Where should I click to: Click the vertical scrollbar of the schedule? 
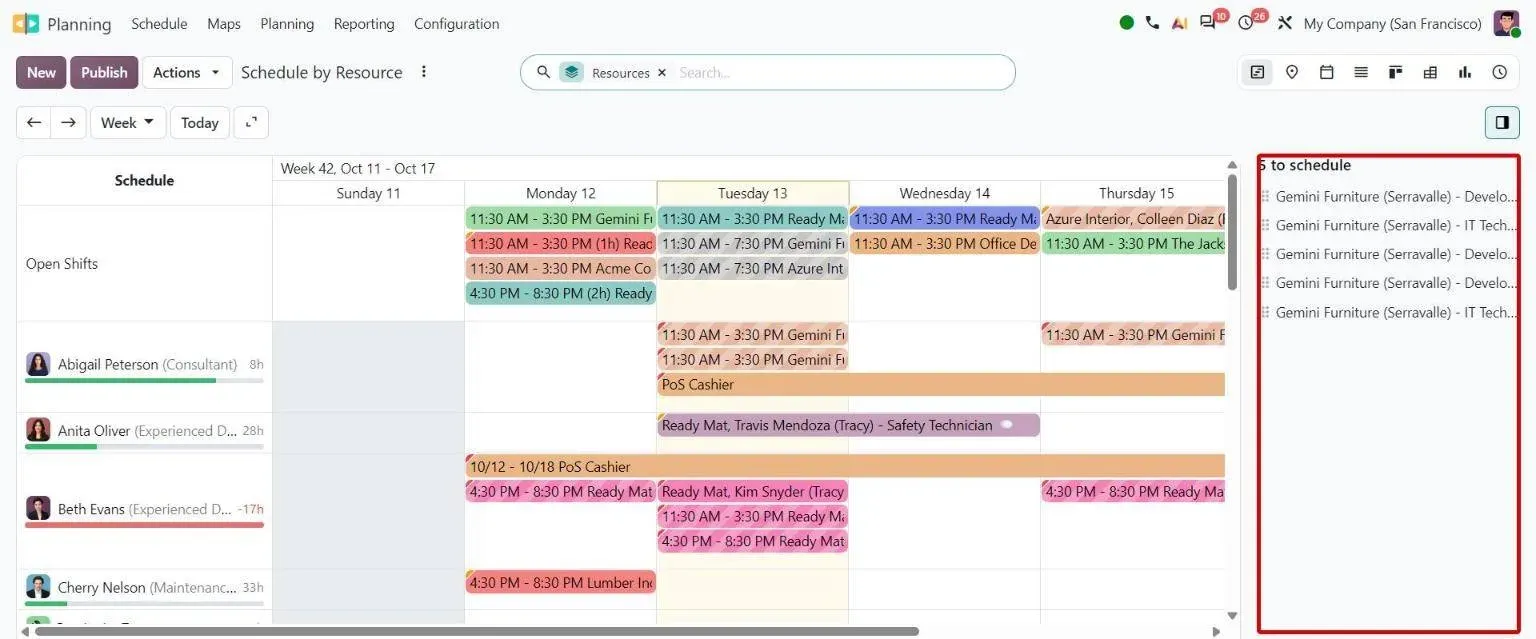tap(1232, 231)
